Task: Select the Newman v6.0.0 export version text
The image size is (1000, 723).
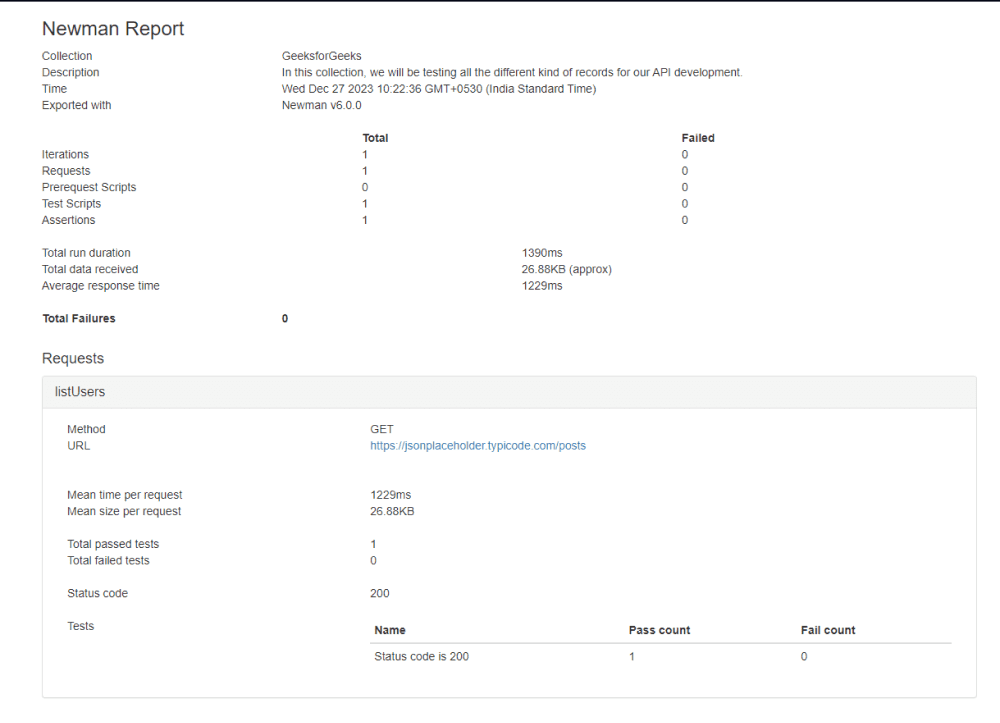Action: (x=321, y=105)
